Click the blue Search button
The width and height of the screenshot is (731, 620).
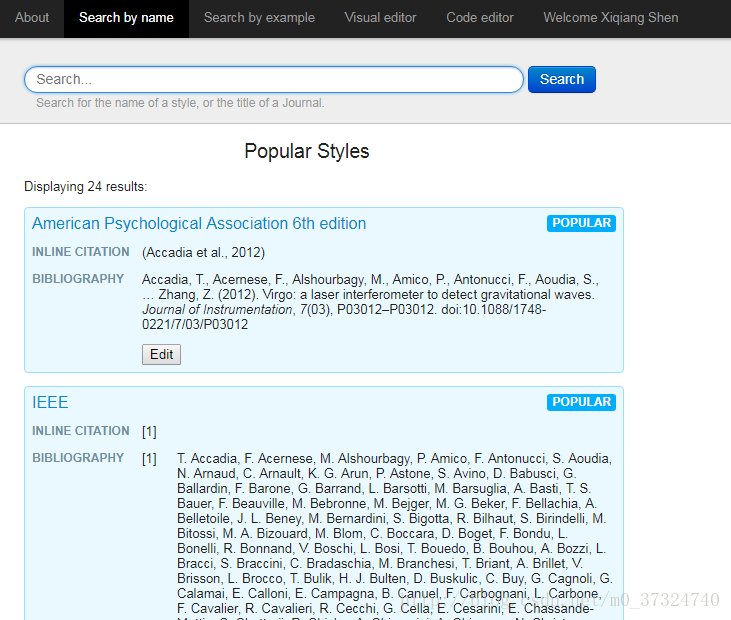(562, 79)
